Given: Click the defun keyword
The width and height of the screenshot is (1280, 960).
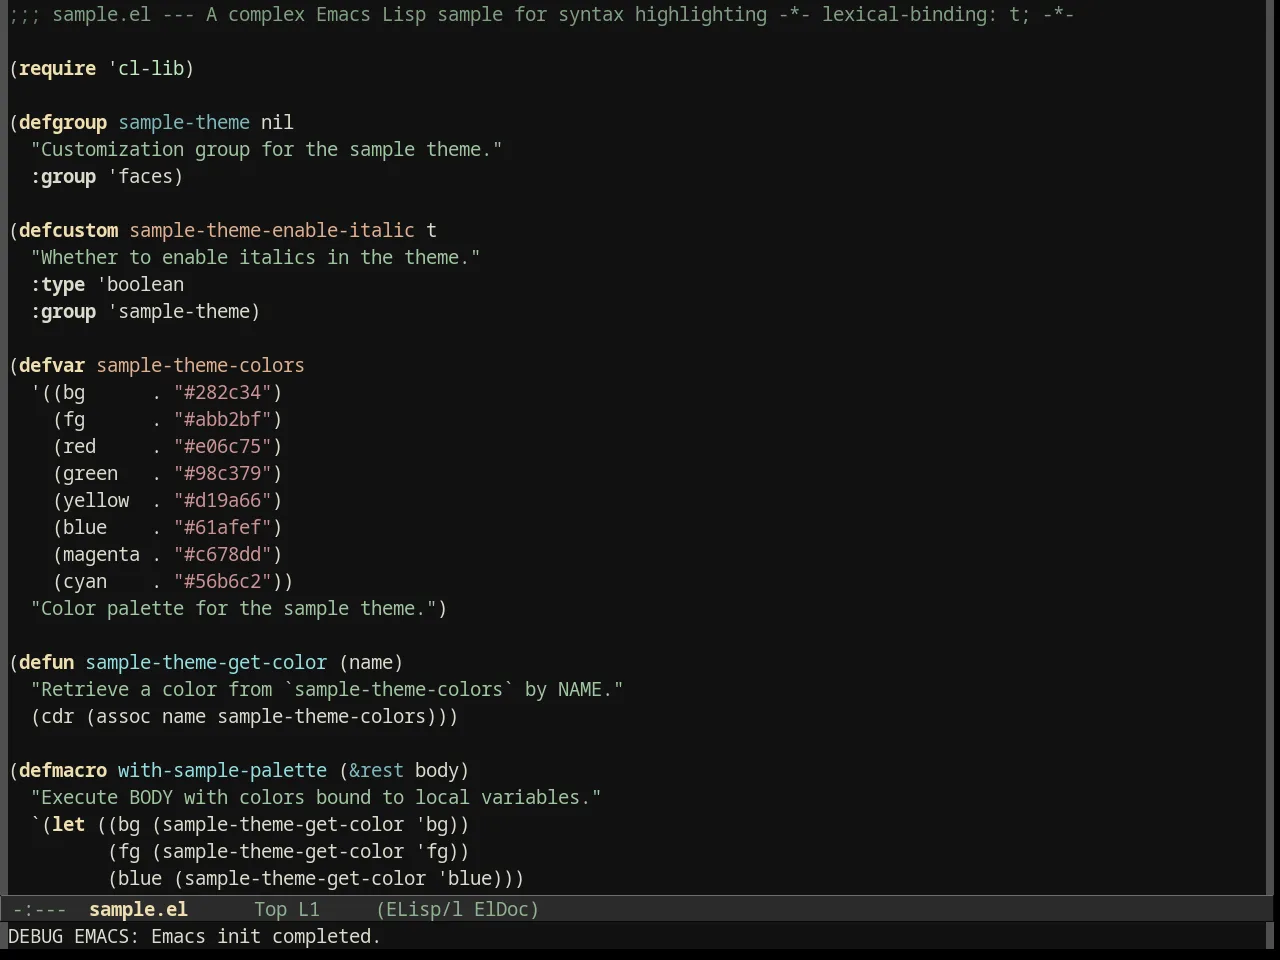Looking at the screenshot, I should point(47,662).
